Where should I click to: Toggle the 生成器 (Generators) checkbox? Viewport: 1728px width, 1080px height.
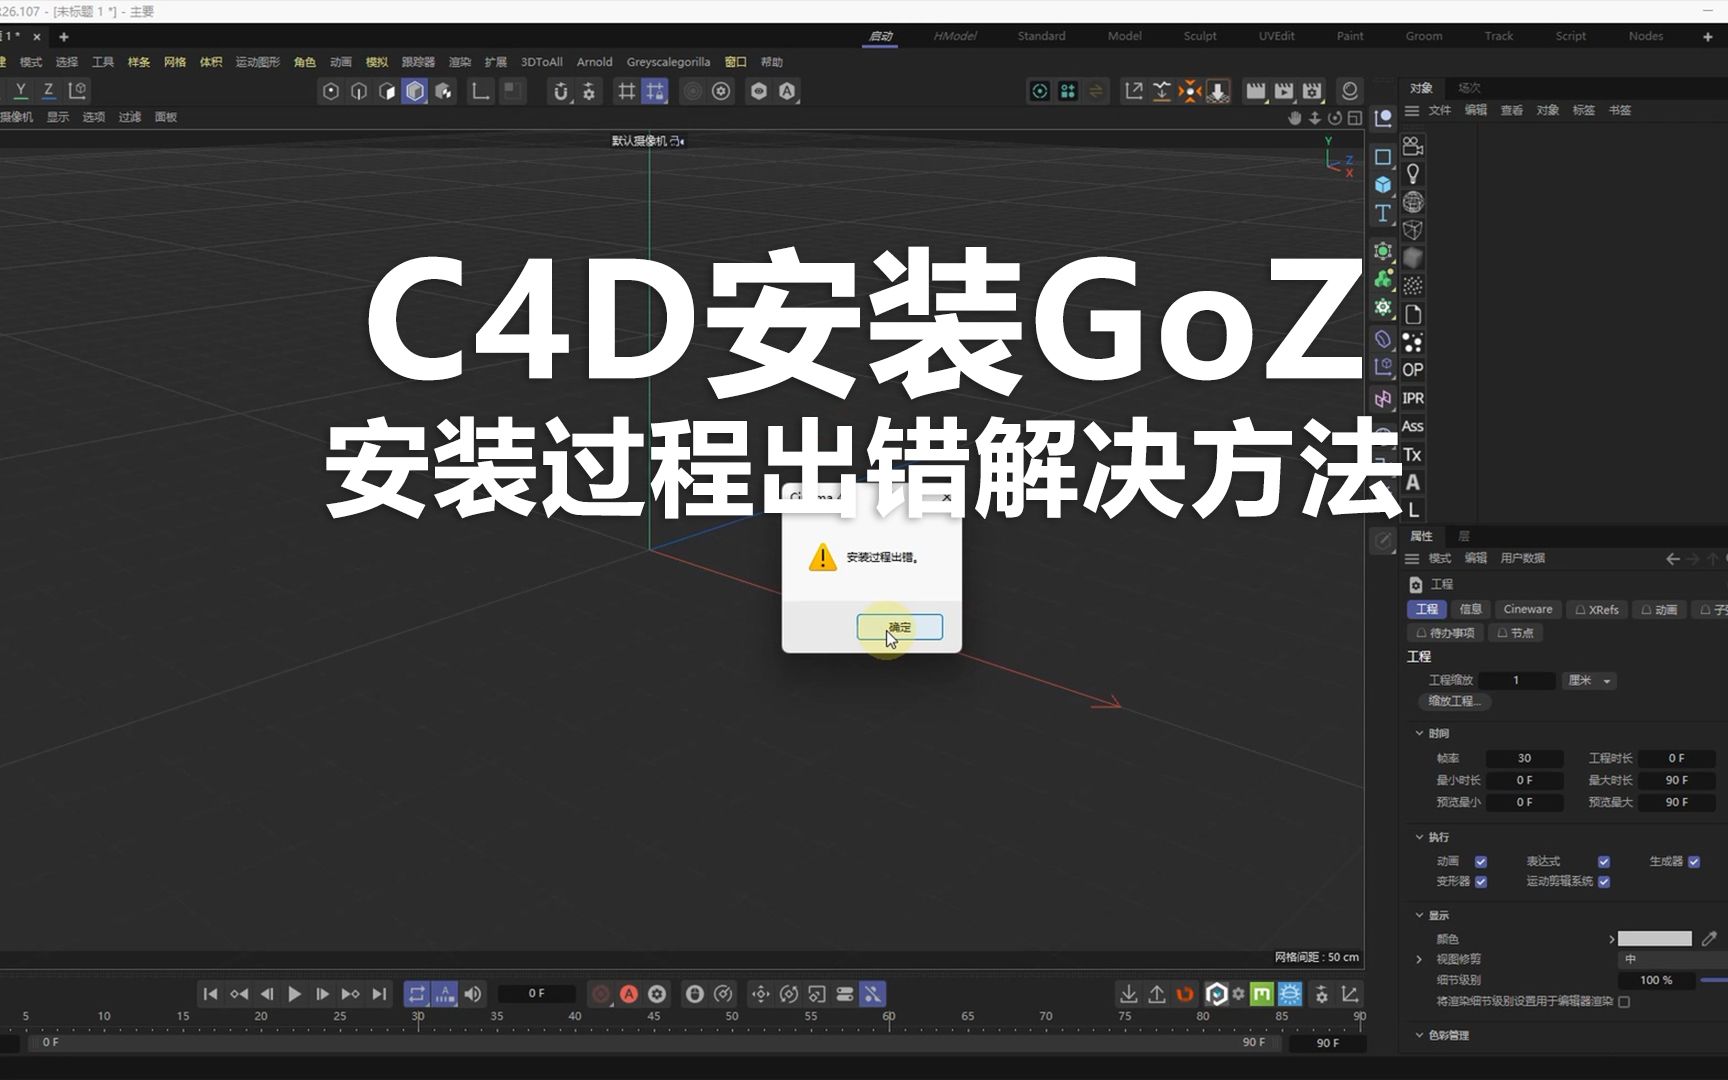point(1694,862)
